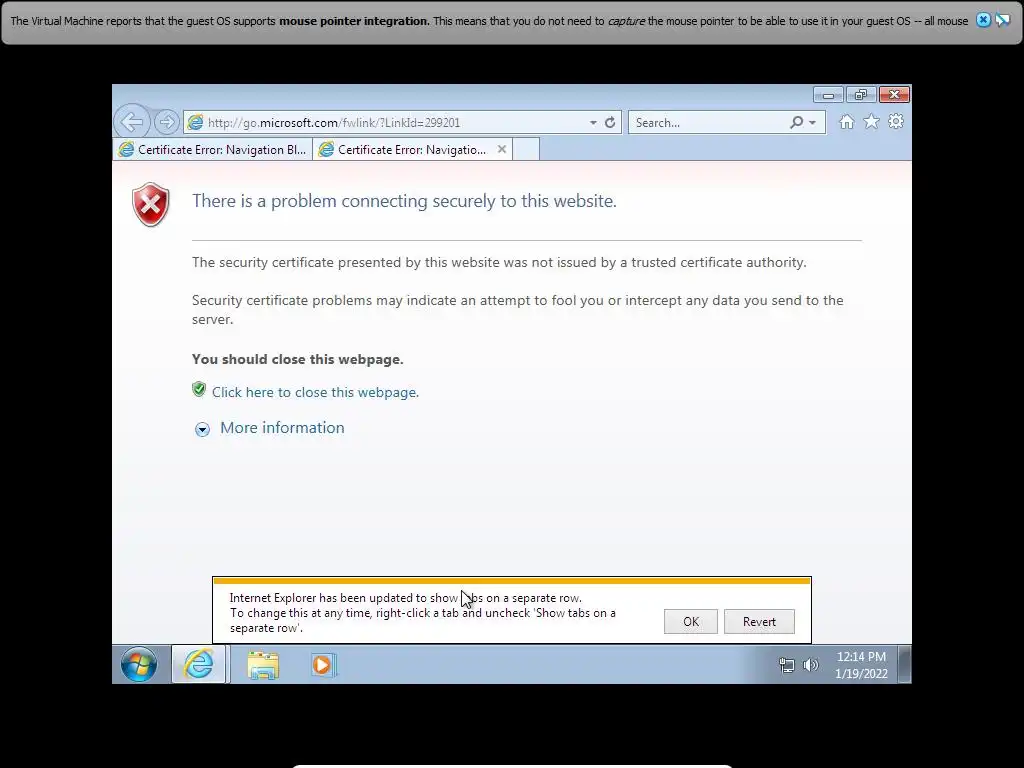Open the search provider dropdown arrow
This screenshot has width=1024, height=768.
[x=812, y=123]
